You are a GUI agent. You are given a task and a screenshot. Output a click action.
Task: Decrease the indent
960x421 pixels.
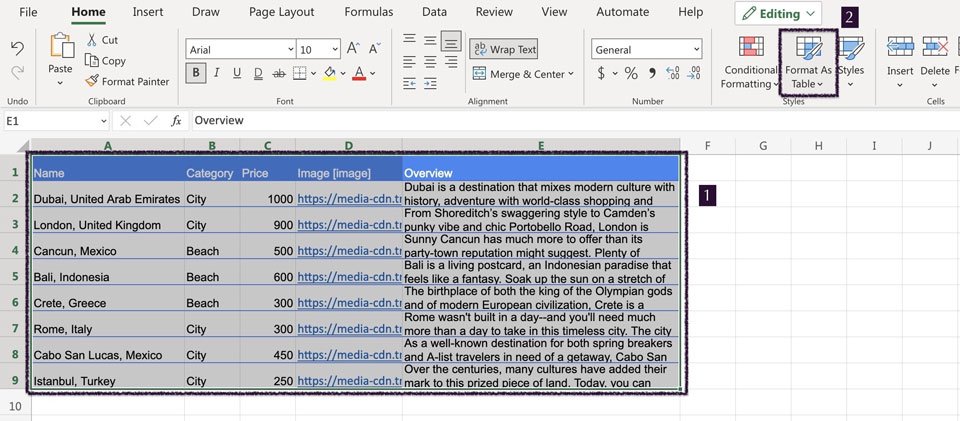pyautogui.click(x=410, y=83)
